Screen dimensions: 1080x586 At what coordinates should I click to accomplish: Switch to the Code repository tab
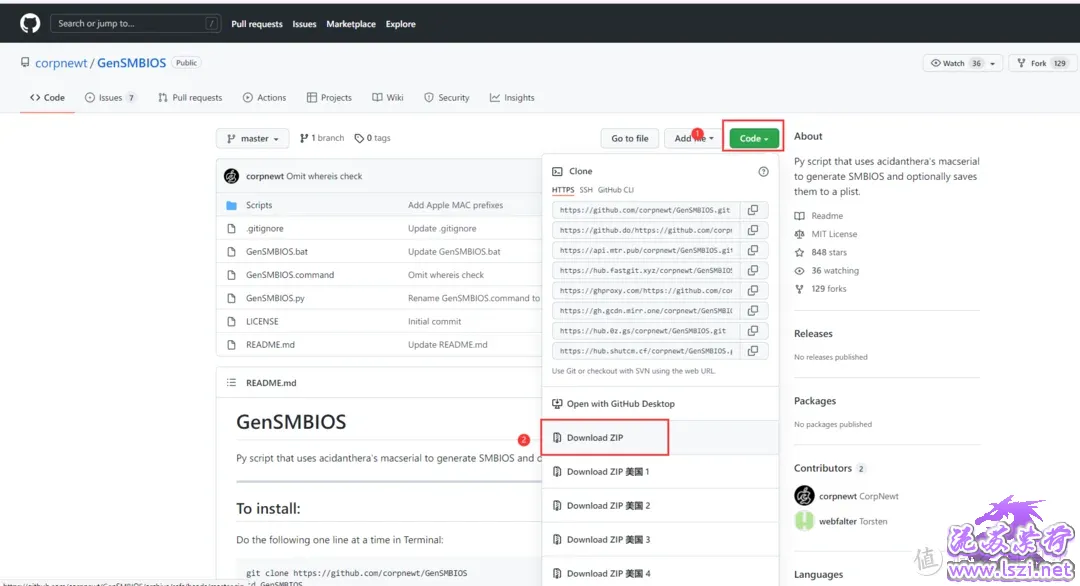point(48,98)
